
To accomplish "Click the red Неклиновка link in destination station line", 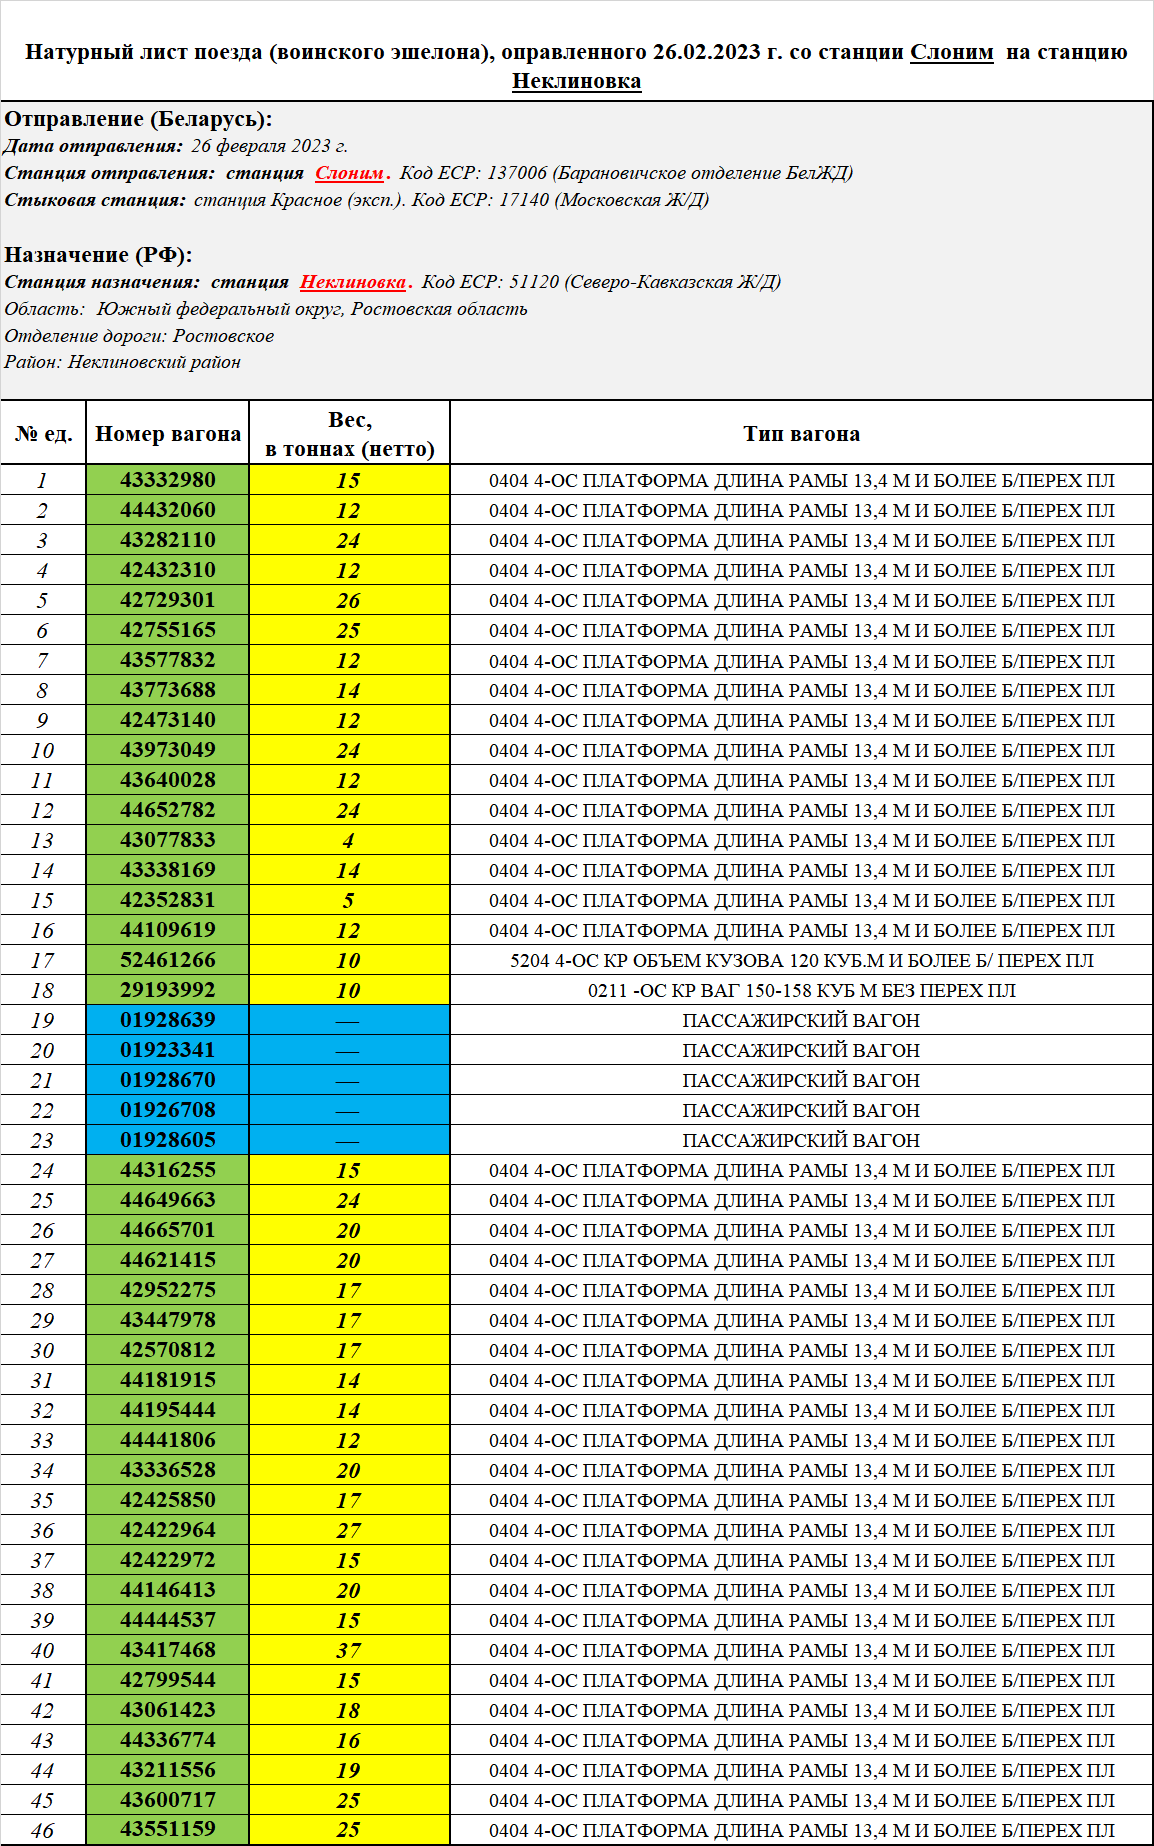I will click(353, 282).
